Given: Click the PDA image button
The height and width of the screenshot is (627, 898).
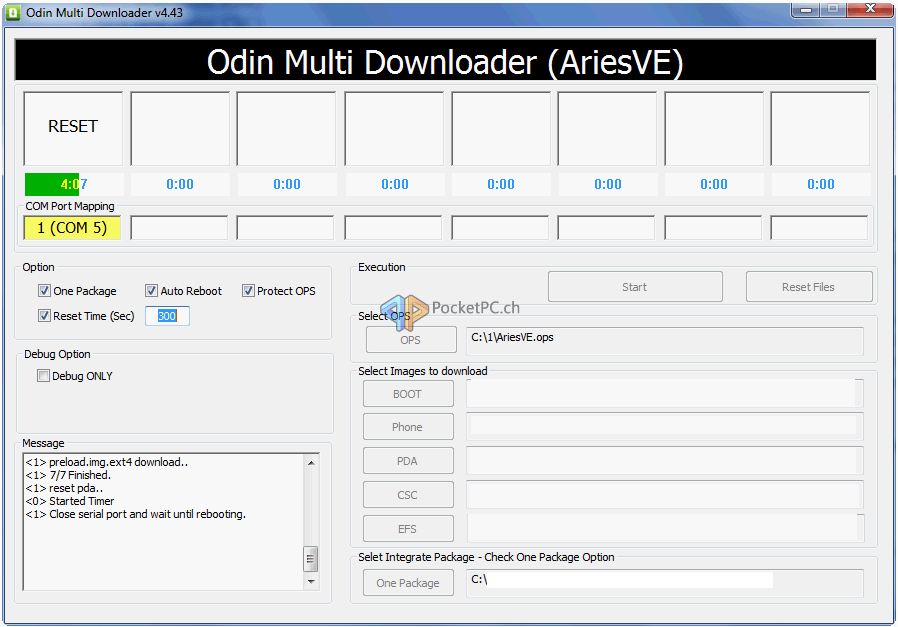Looking at the screenshot, I should pos(408,461).
